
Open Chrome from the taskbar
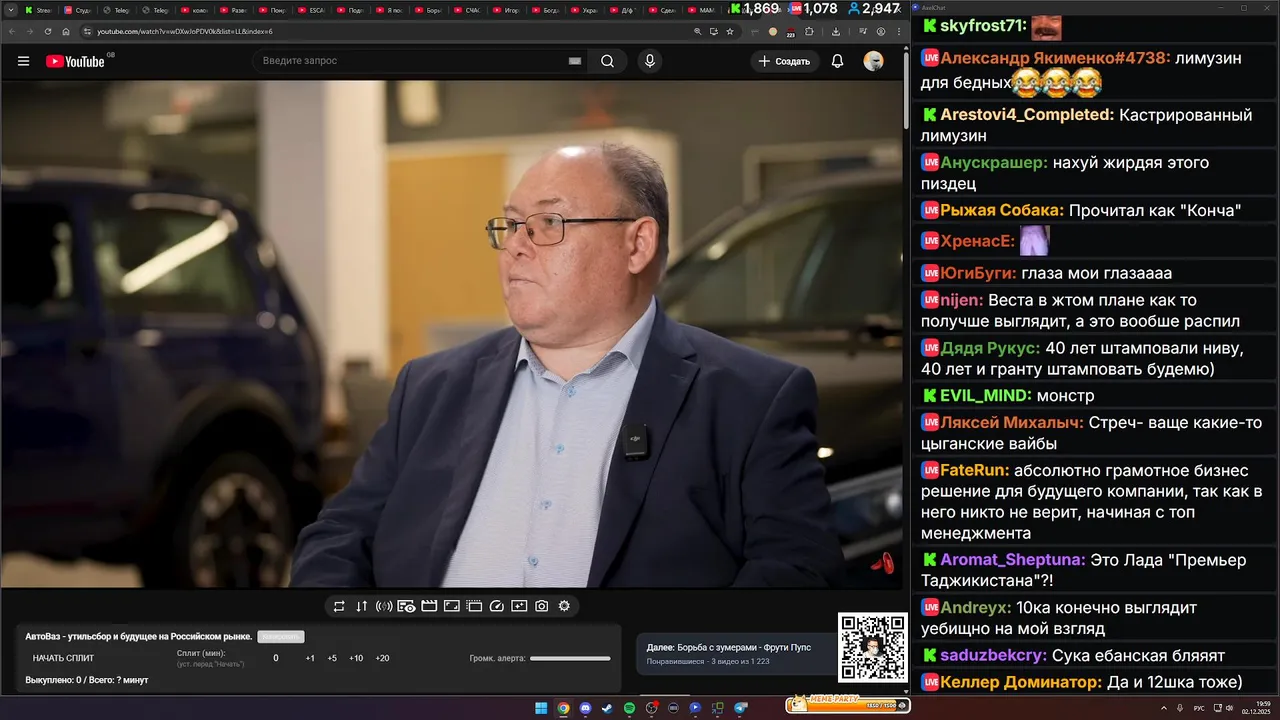[x=563, y=708]
